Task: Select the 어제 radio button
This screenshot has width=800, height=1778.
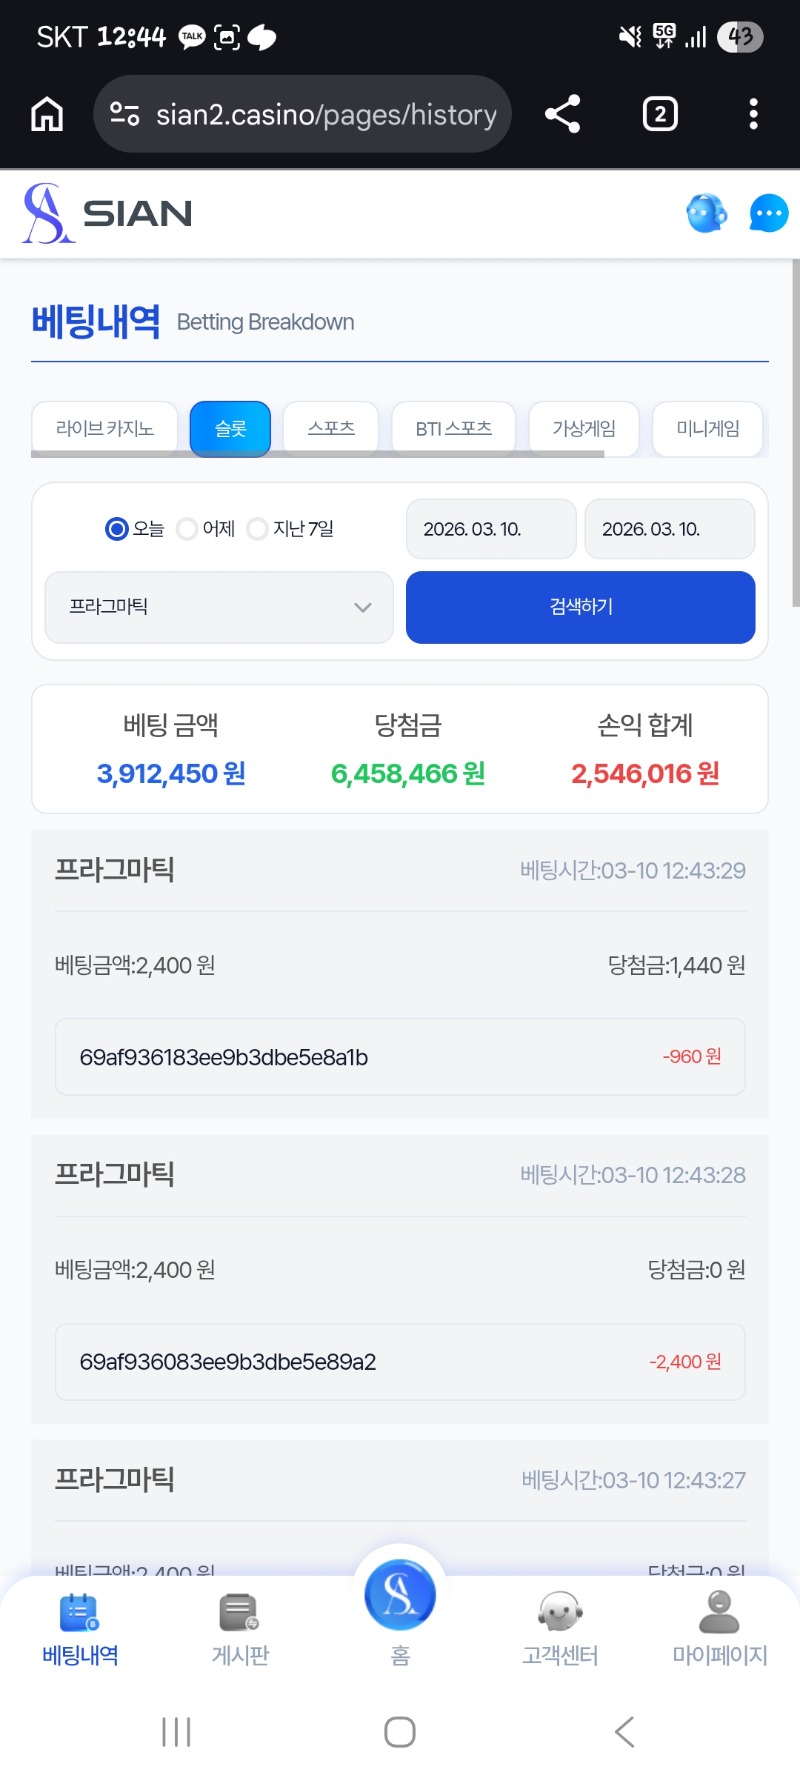Action: click(187, 529)
